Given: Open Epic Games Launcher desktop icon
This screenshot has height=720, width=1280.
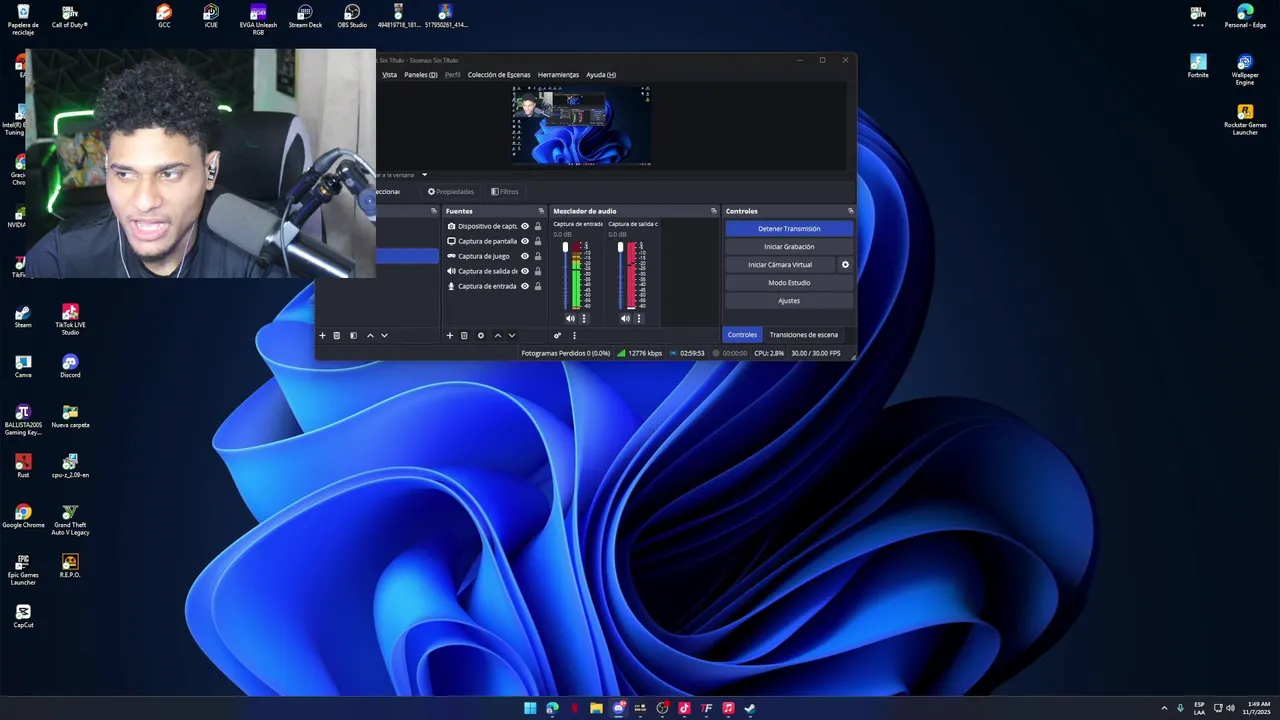Looking at the screenshot, I should coord(23,570).
